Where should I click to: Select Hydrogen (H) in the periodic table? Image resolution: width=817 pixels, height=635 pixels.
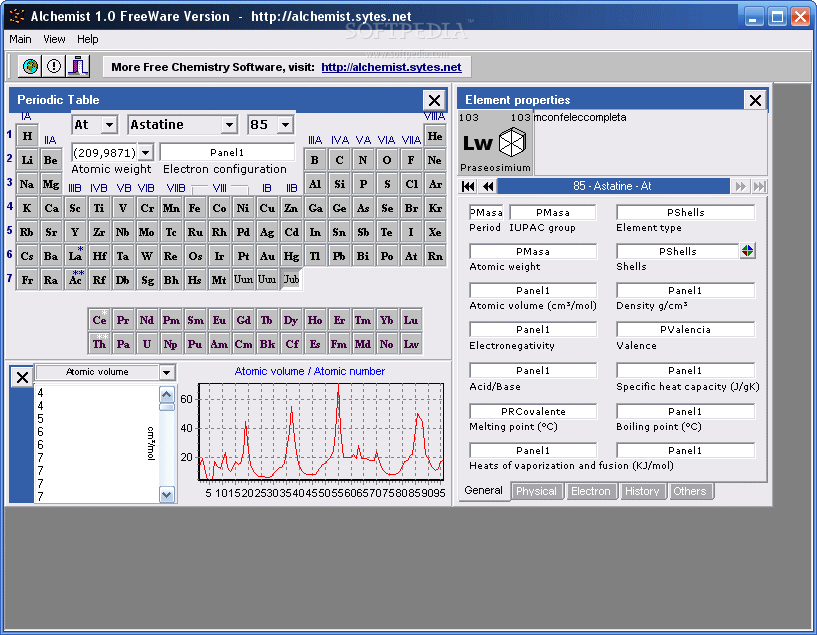click(x=27, y=136)
